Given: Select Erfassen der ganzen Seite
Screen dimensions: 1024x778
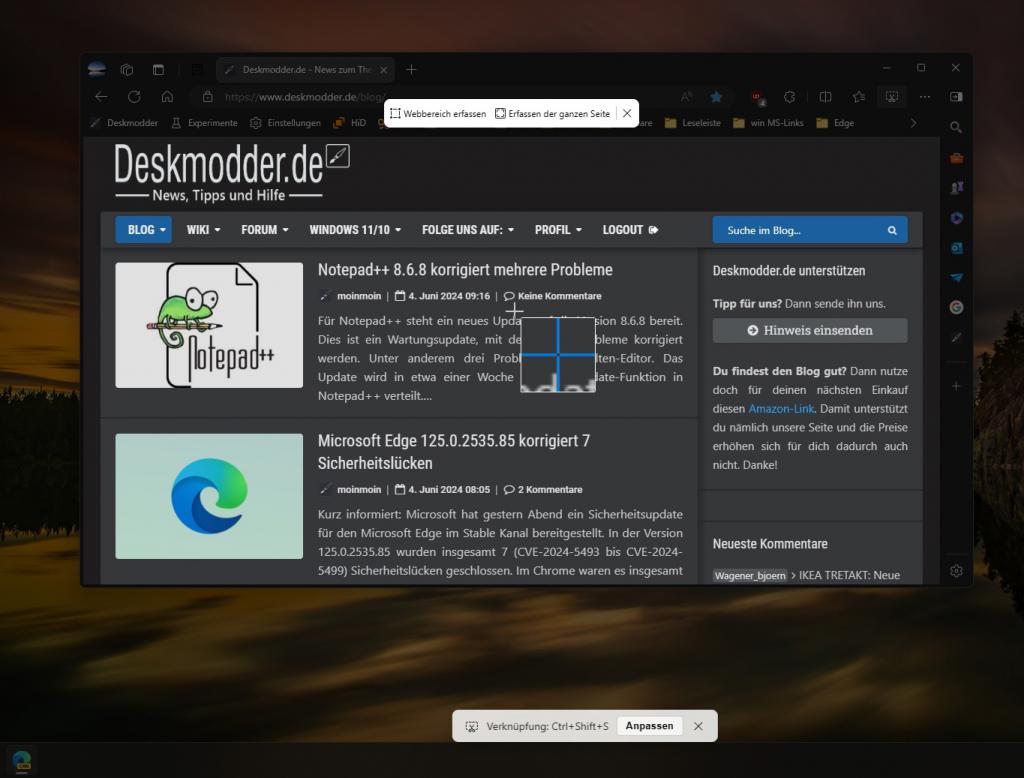Looking at the screenshot, I should pos(552,114).
